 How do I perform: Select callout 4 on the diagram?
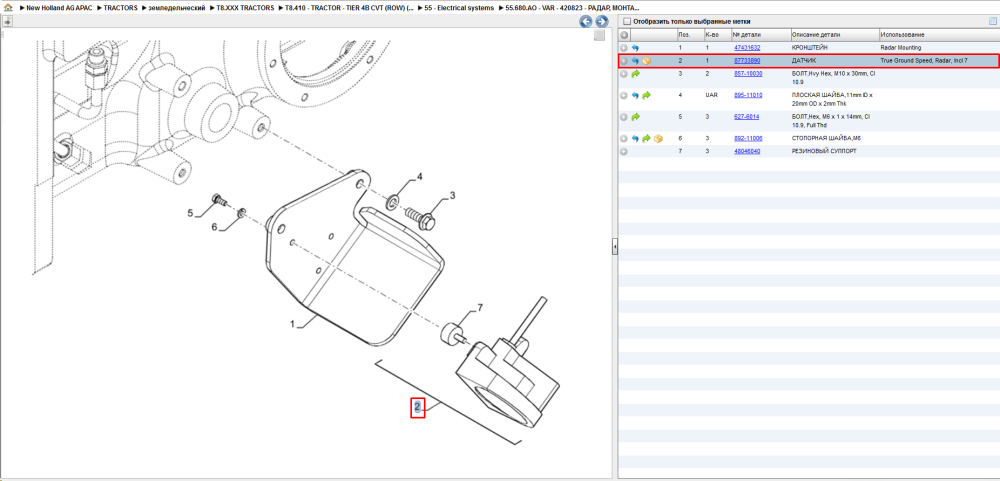pyautogui.click(x=420, y=175)
